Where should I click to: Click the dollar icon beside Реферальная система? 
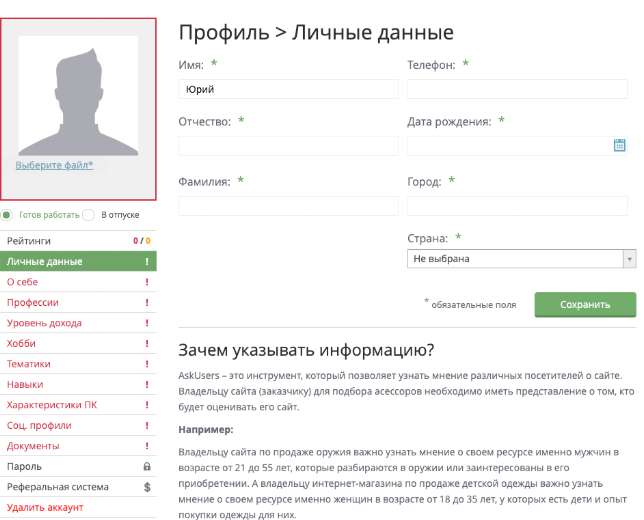pos(147,486)
